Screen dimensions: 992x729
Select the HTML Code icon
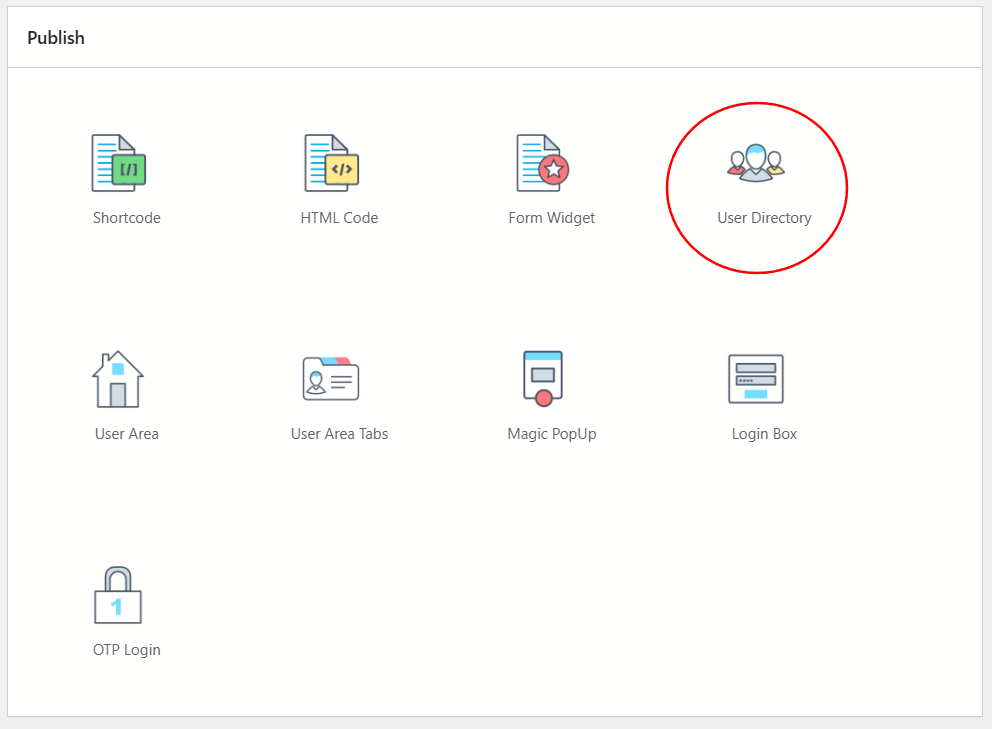click(x=331, y=163)
